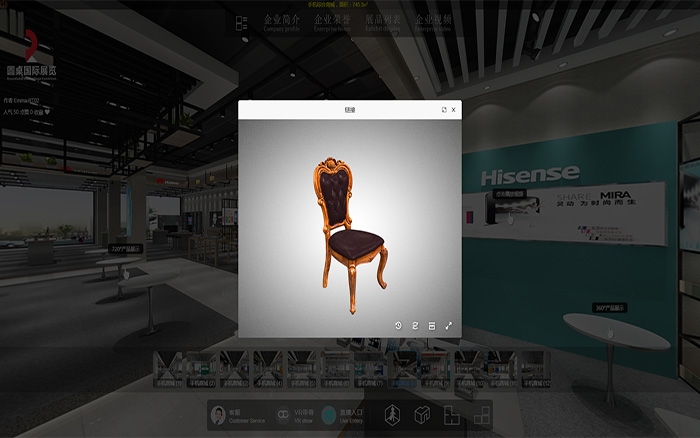The width and height of the screenshot is (700, 438).
Task: Click the heart like icon under the logo
Action: click(47, 112)
